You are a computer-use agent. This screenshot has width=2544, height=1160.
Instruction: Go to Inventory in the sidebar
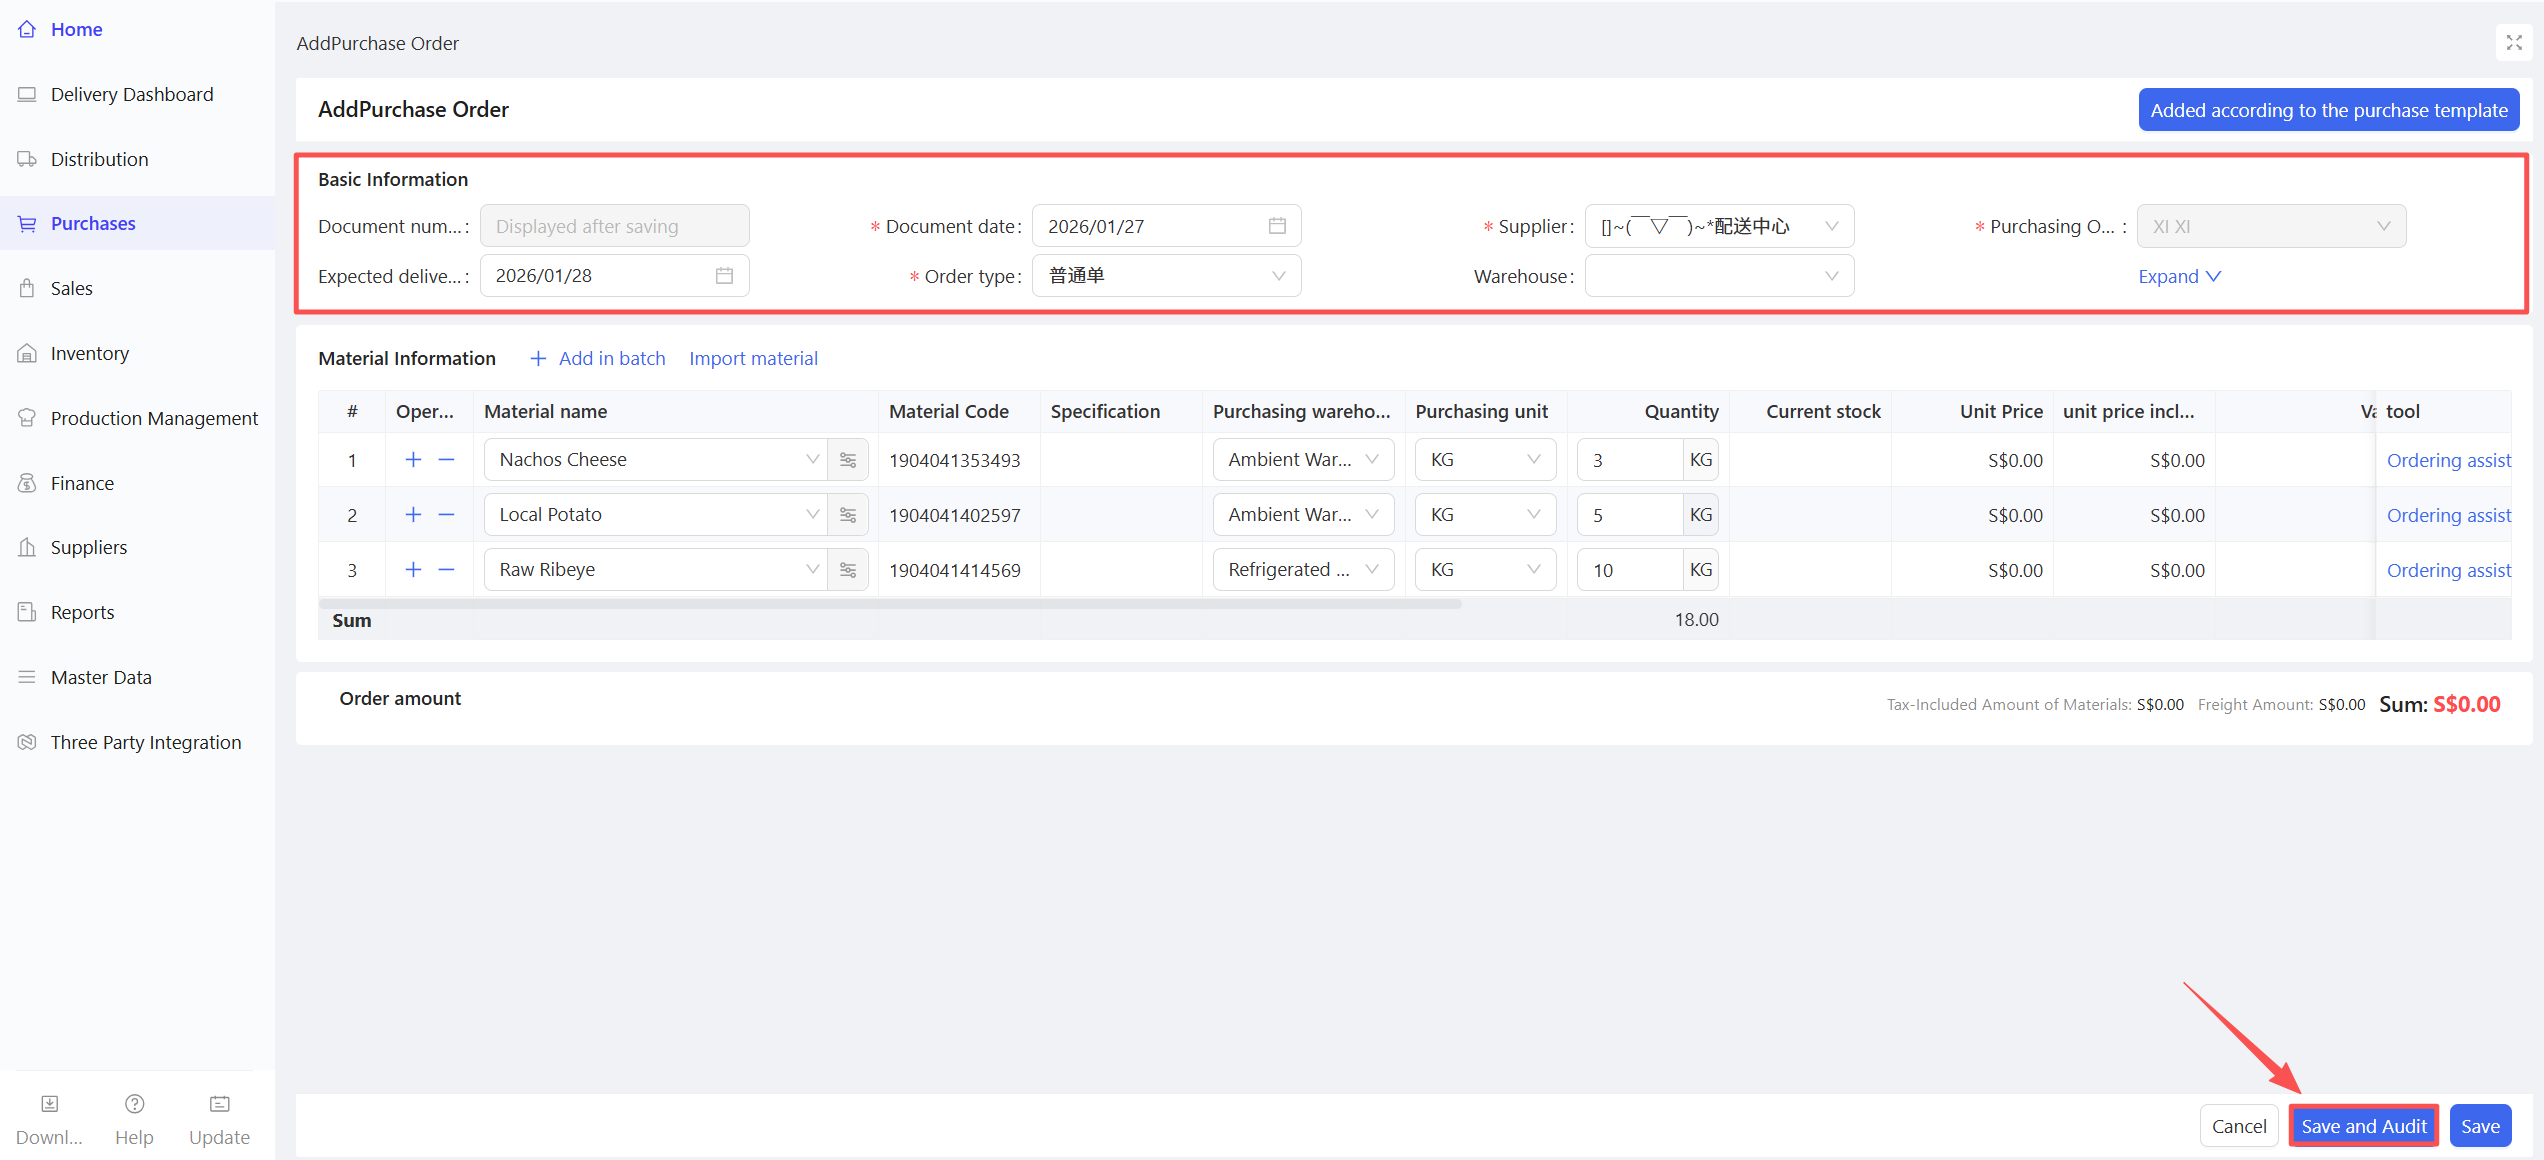tap(90, 353)
